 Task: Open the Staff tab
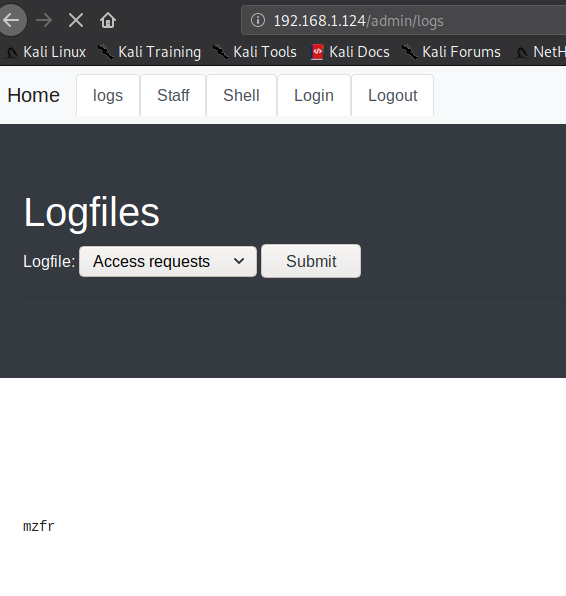point(173,95)
